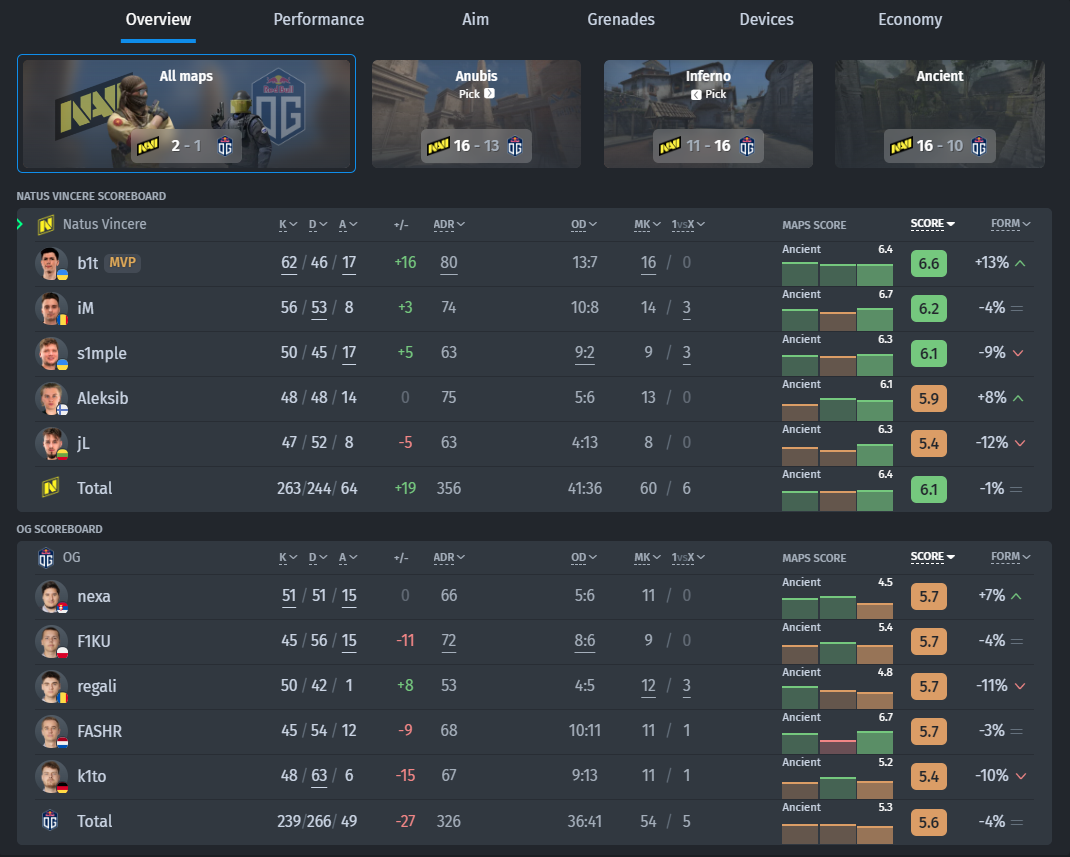Sort Natus Vincere scoreboard by MK
The image size is (1070, 857).
click(x=648, y=224)
